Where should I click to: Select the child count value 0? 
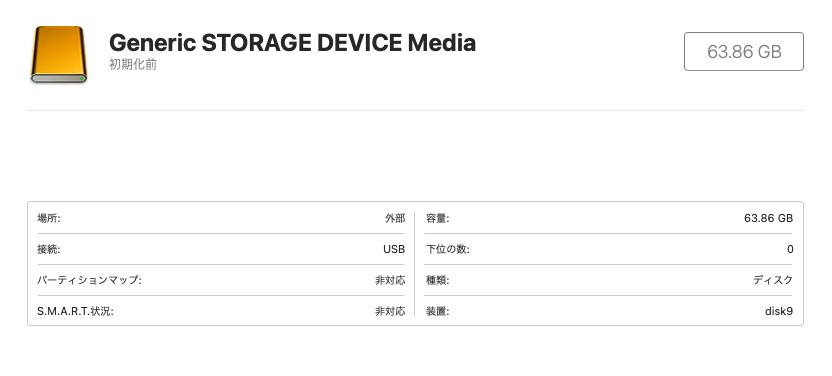[790, 249]
